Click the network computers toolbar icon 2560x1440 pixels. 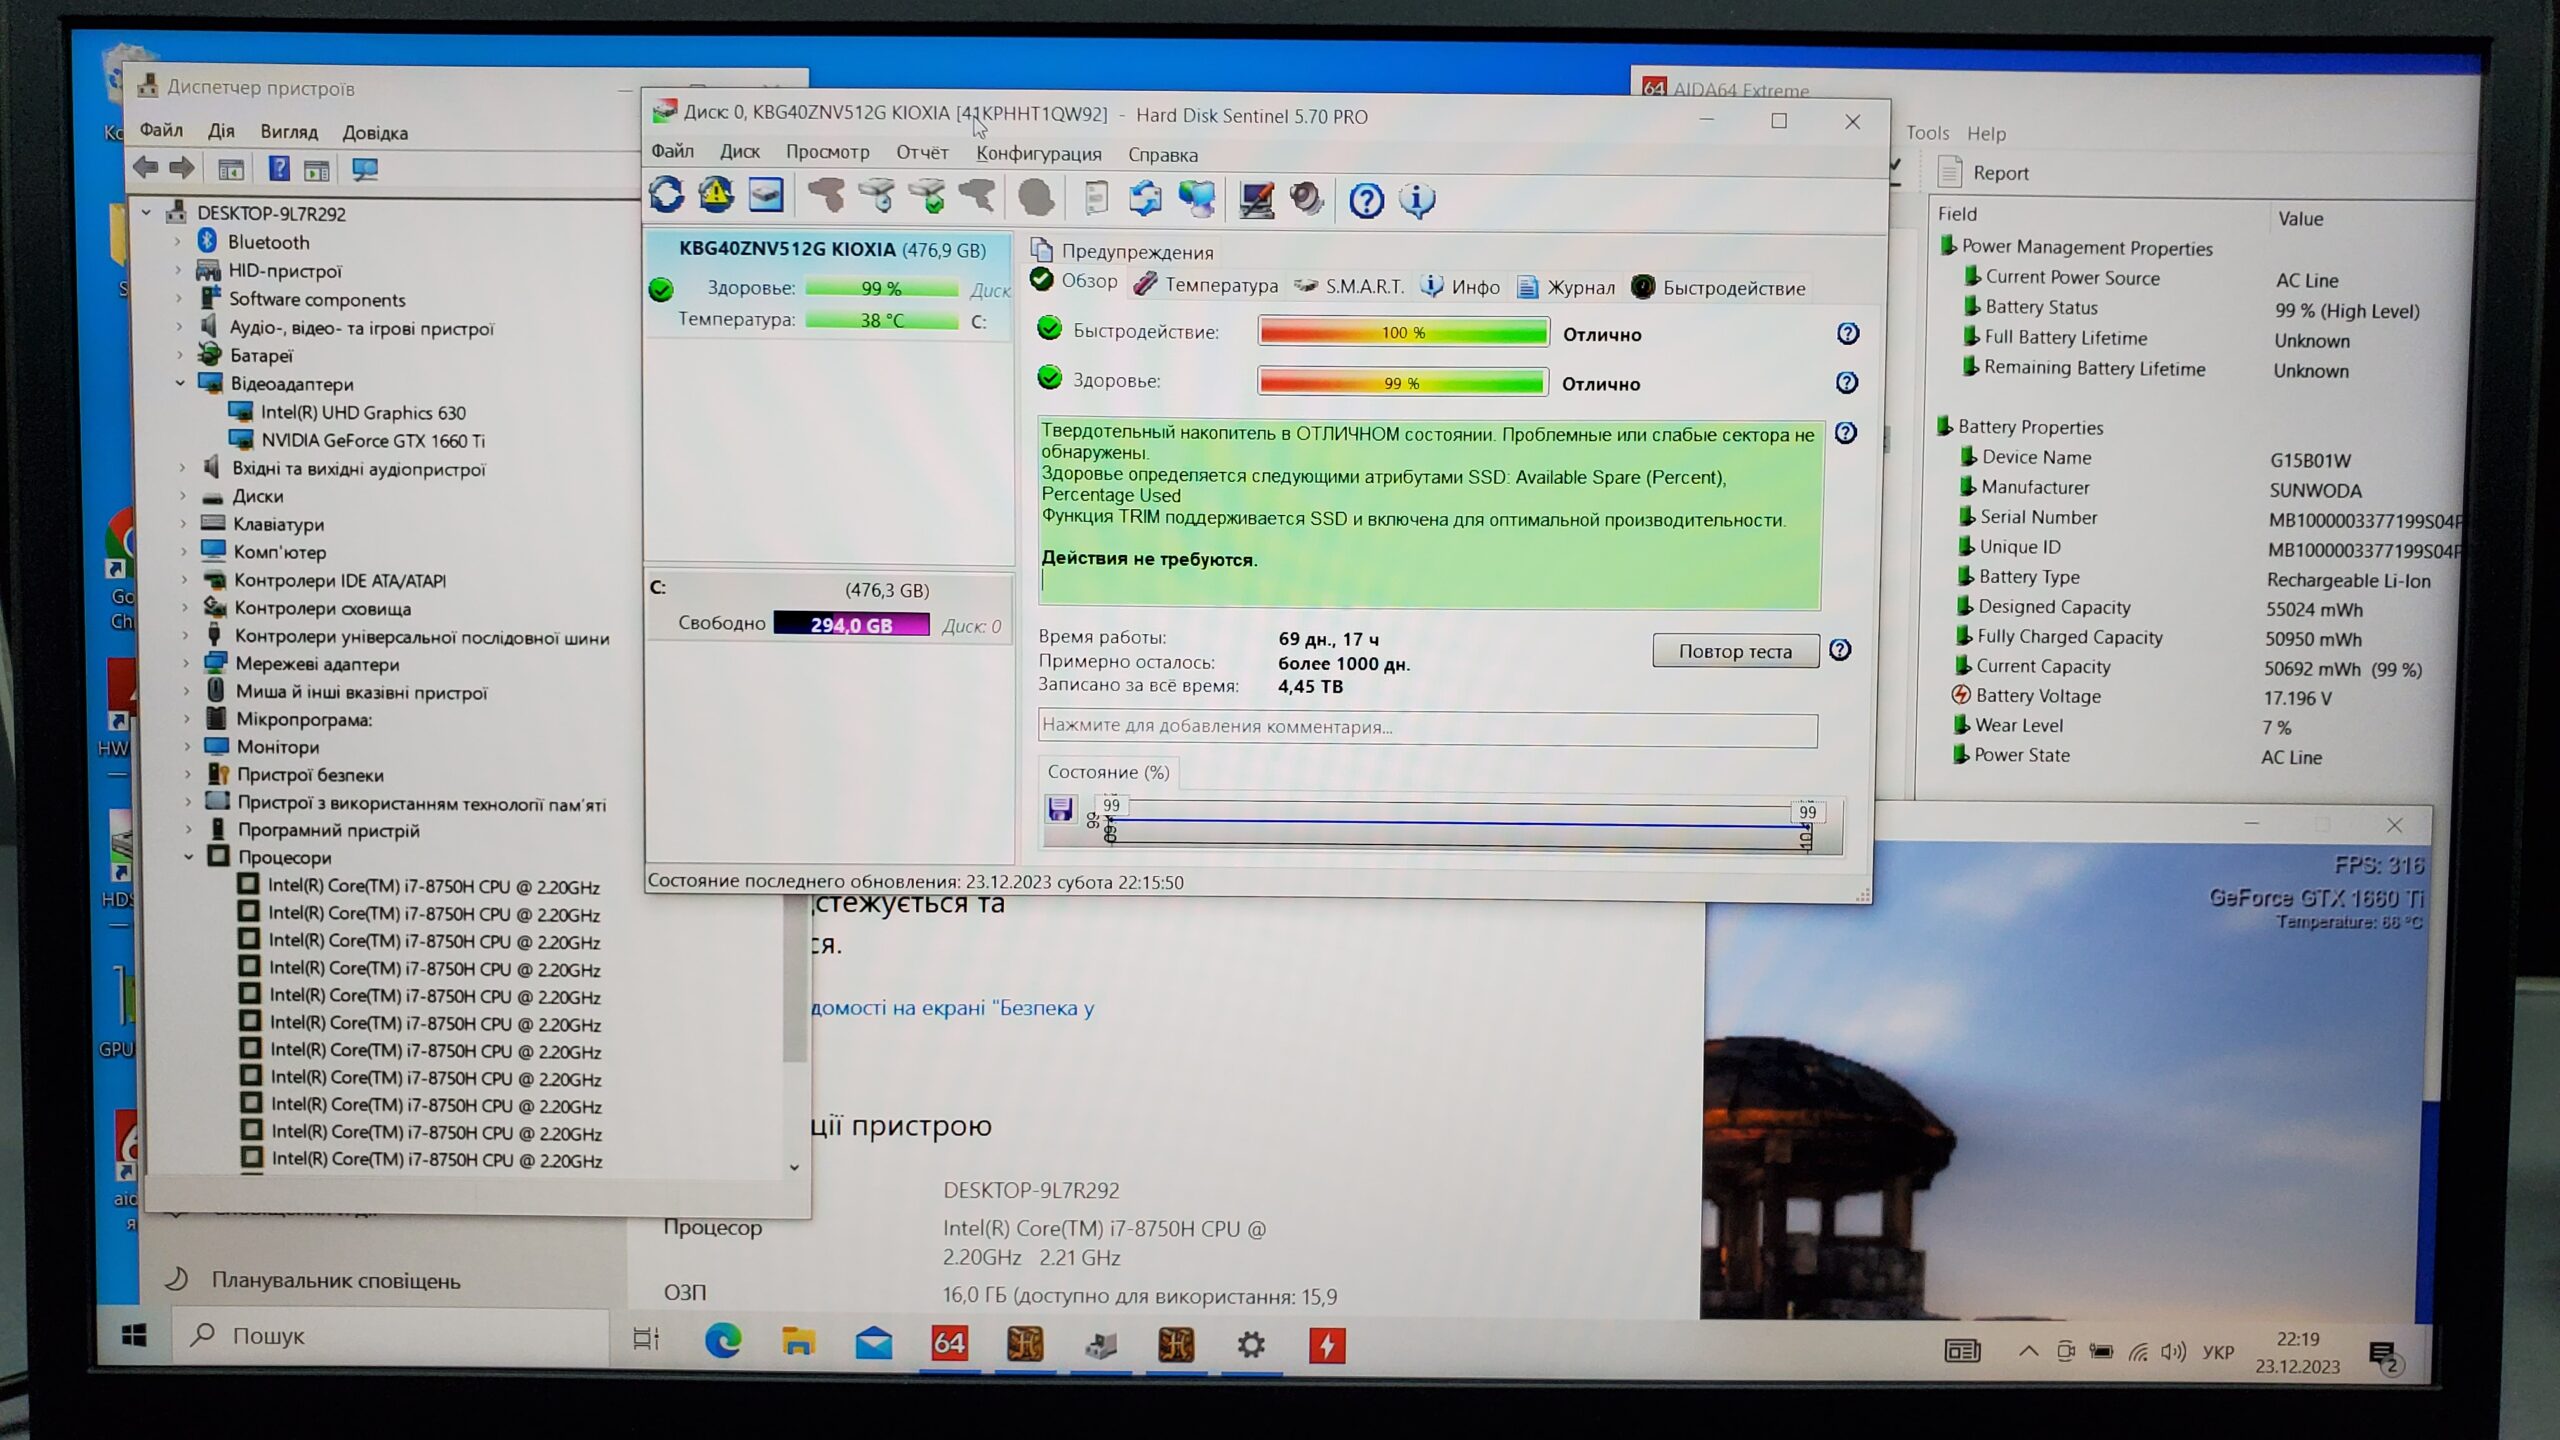pos(1196,198)
